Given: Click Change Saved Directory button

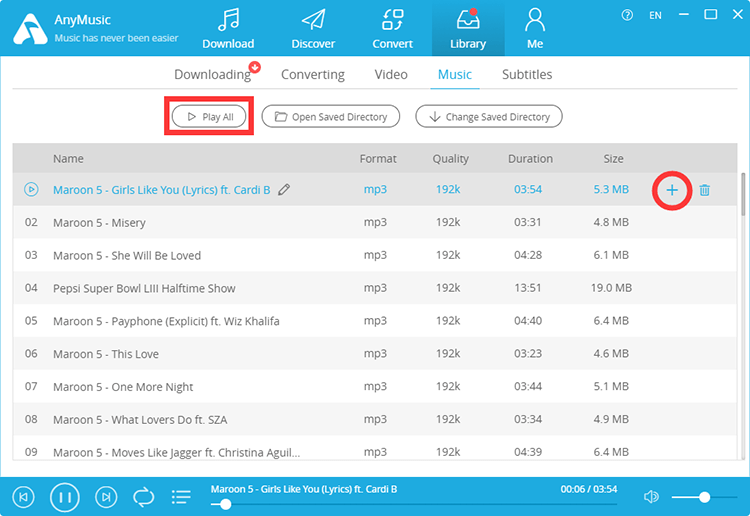Looking at the screenshot, I should tap(489, 117).
